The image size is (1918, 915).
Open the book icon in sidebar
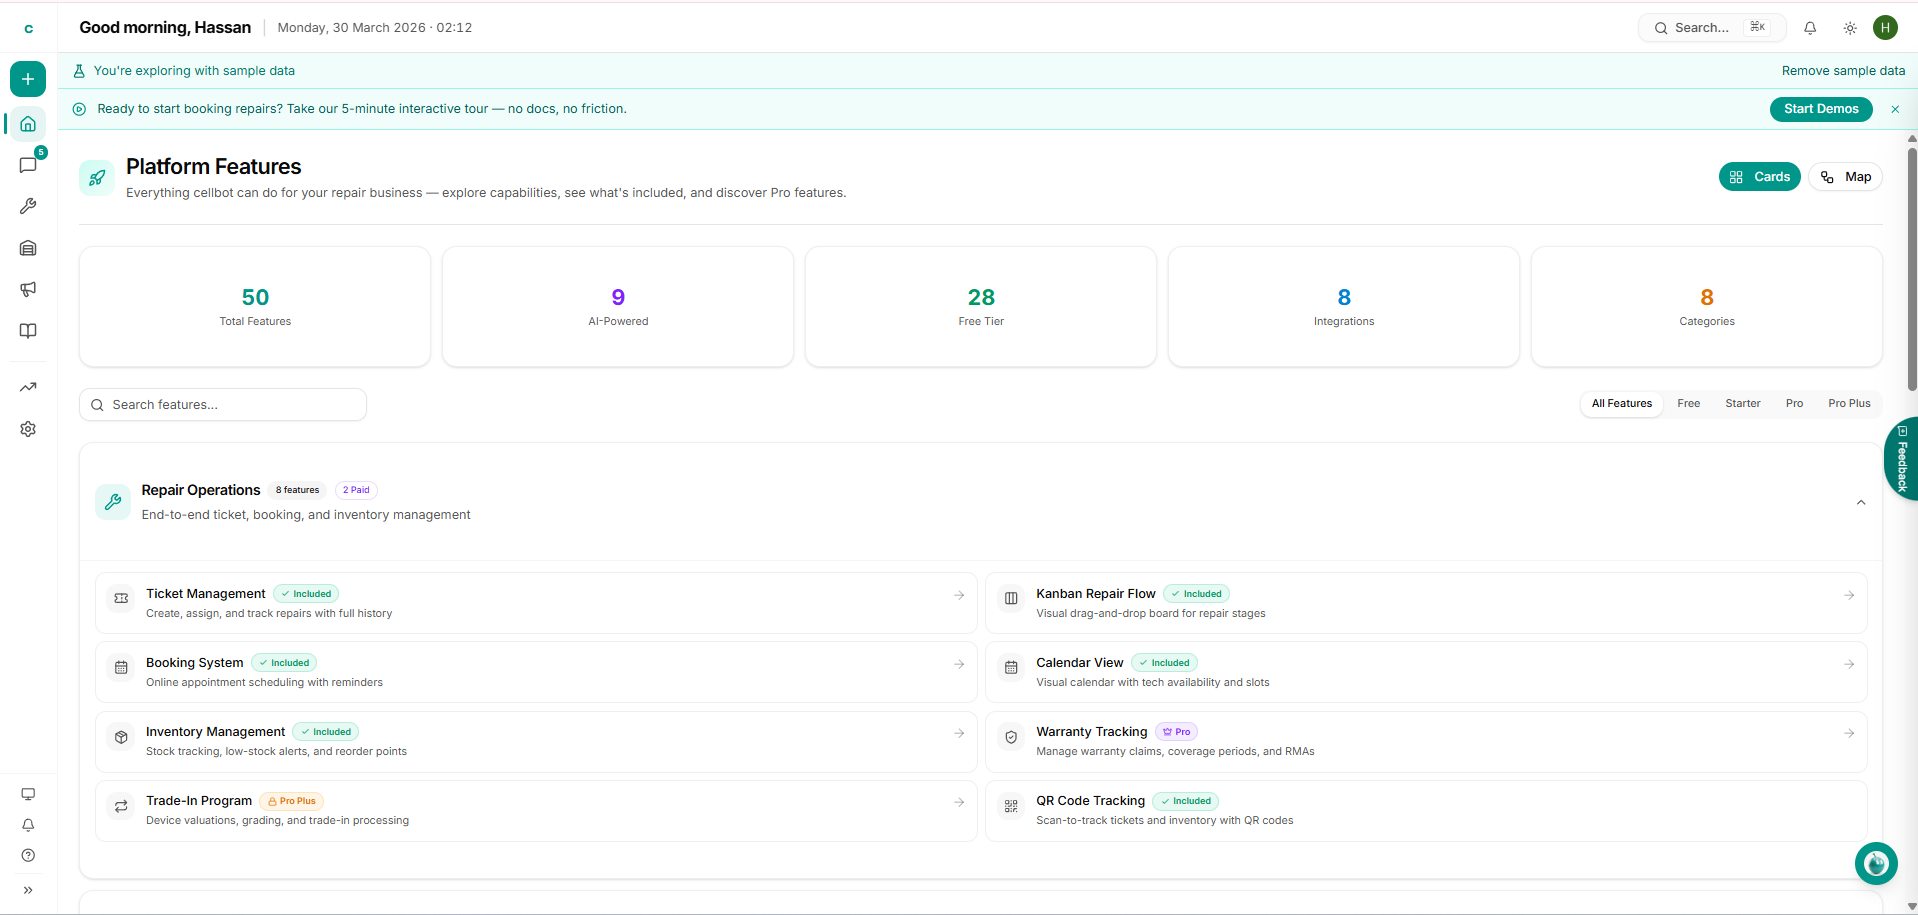(x=28, y=331)
